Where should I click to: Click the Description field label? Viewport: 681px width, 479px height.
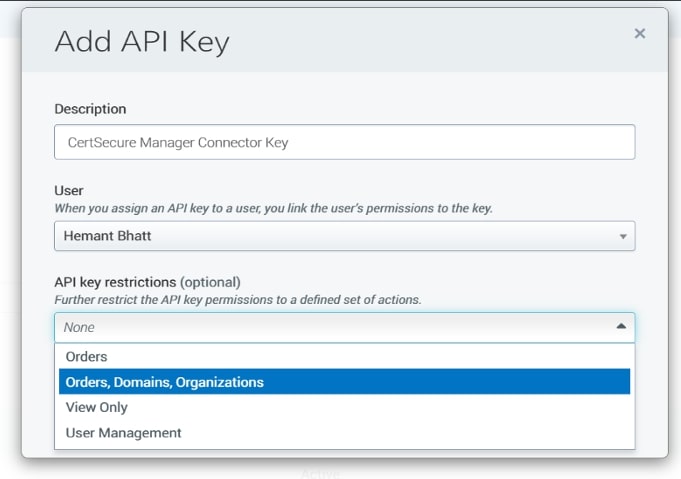tap(90, 109)
